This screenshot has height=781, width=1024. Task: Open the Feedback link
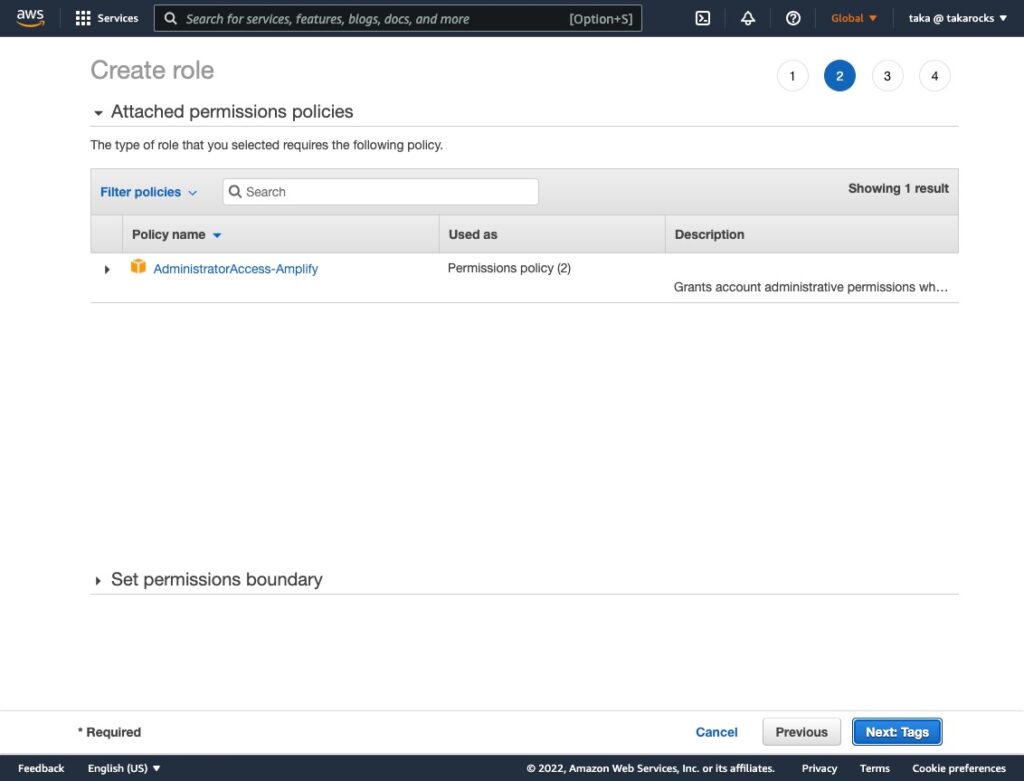click(40, 768)
